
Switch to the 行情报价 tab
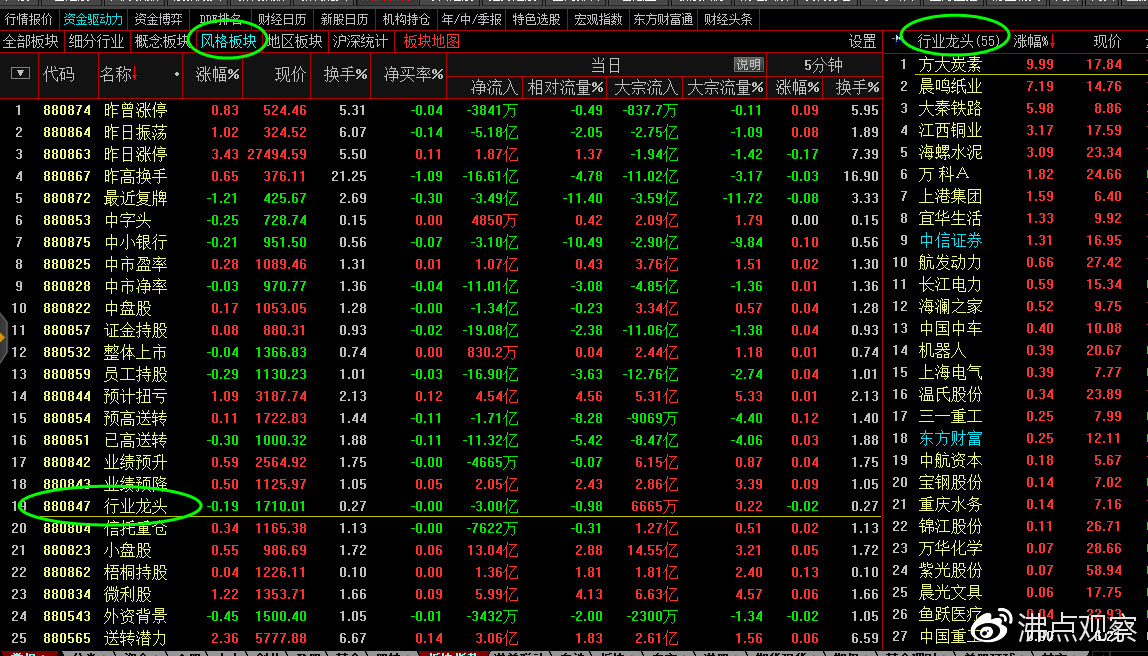point(29,19)
